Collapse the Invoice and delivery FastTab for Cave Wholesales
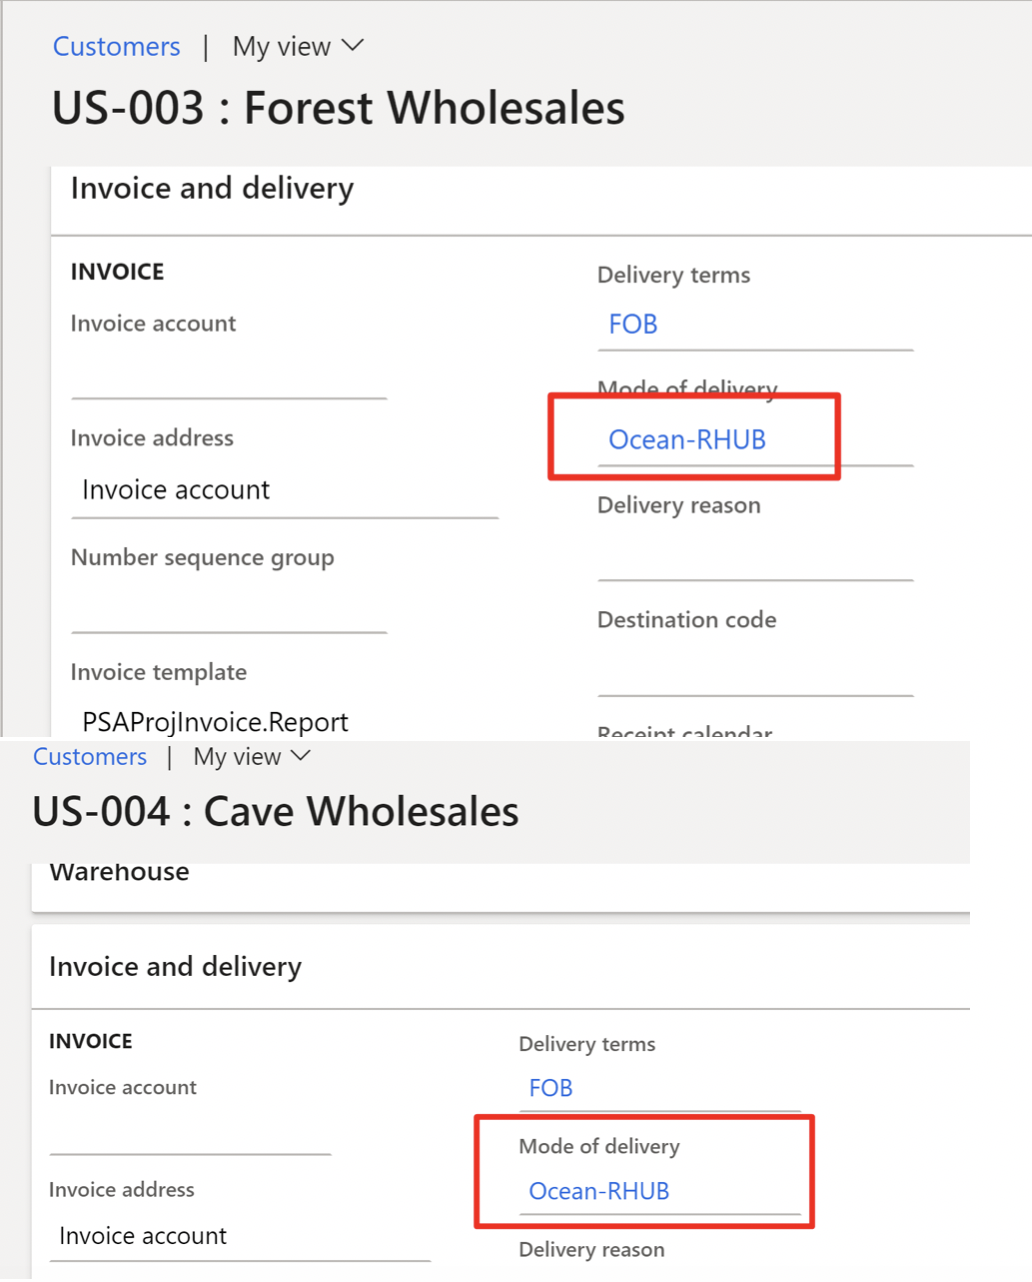The image size is (1032, 1282). coord(175,966)
